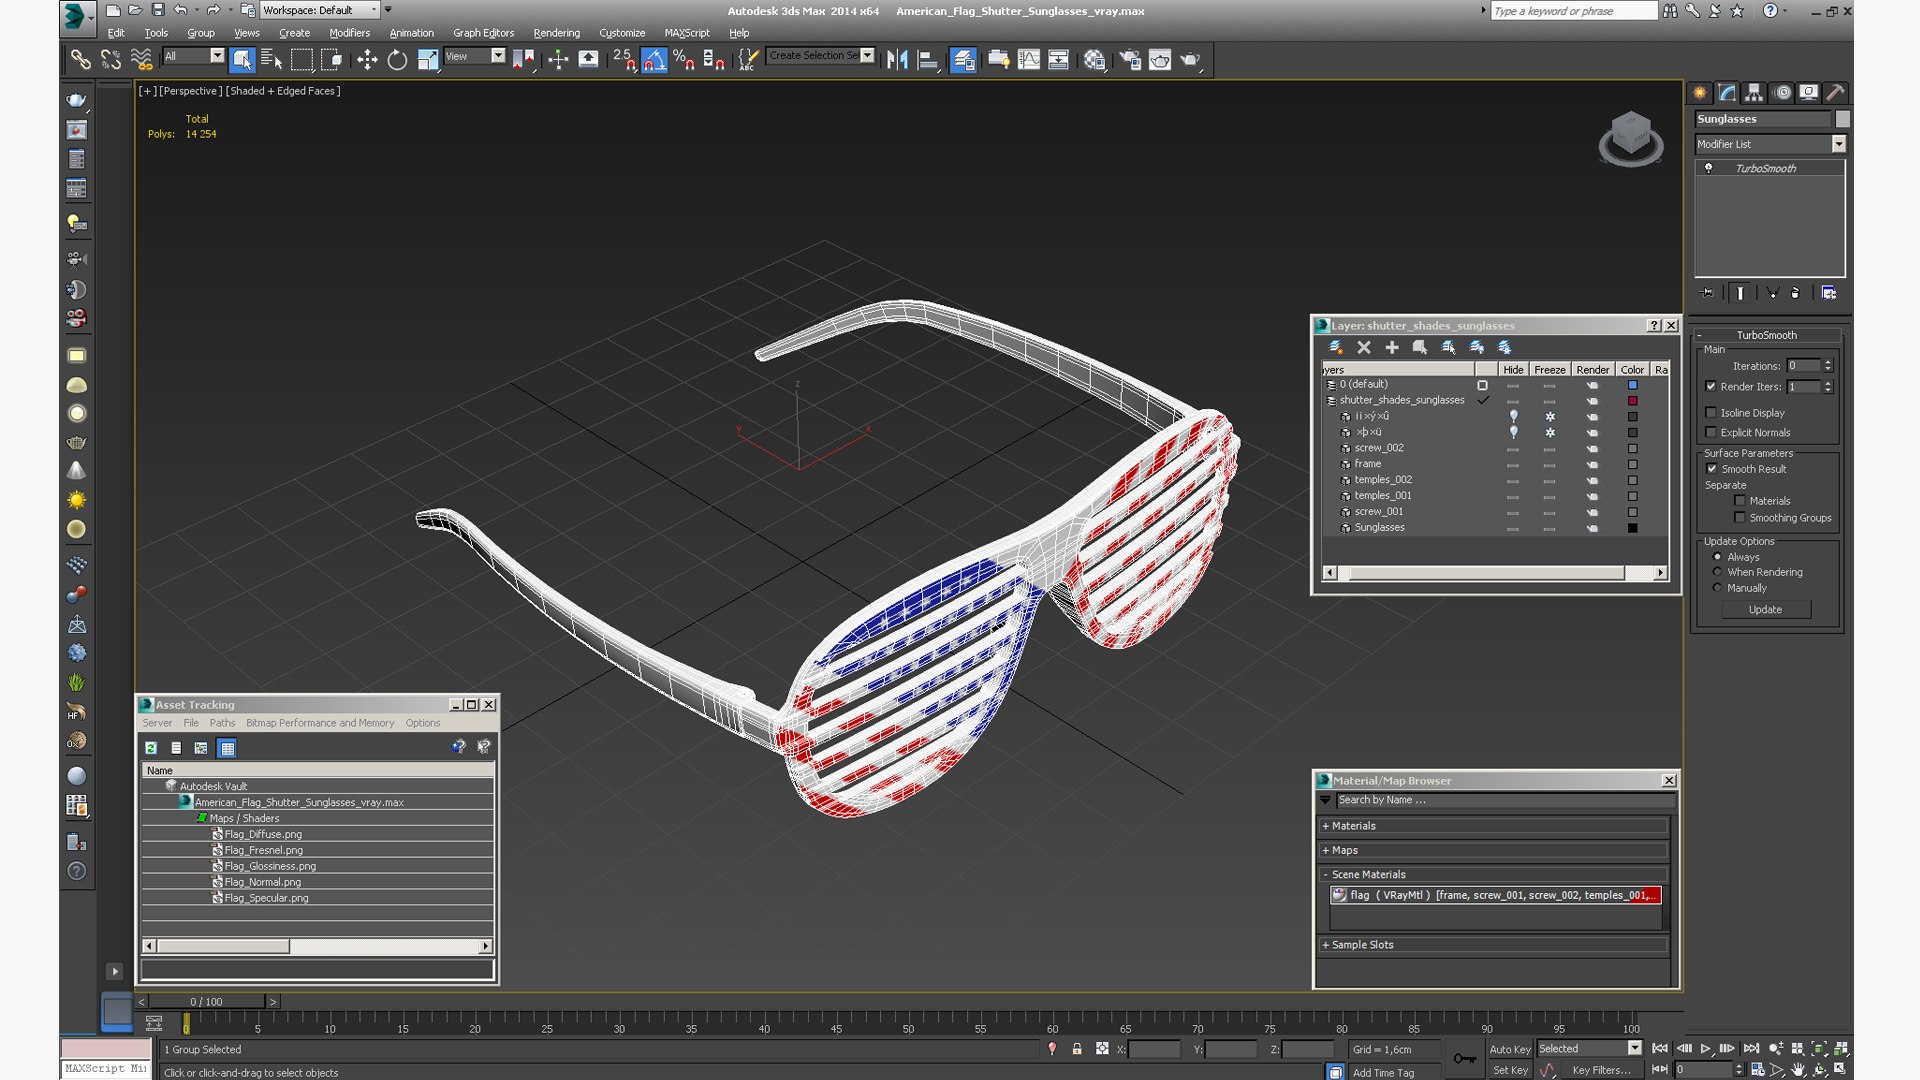The width and height of the screenshot is (1920, 1080).
Task: Click Play Animation button
Action: [x=1706, y=1048]
